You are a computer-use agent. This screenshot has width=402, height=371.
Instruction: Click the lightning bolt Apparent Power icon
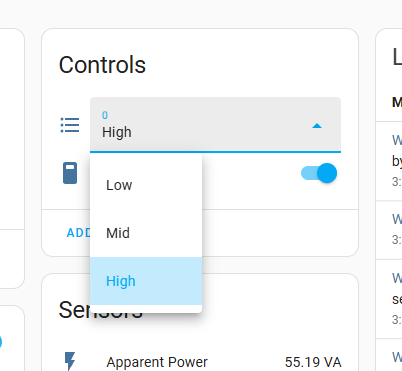tap(70, 361)
